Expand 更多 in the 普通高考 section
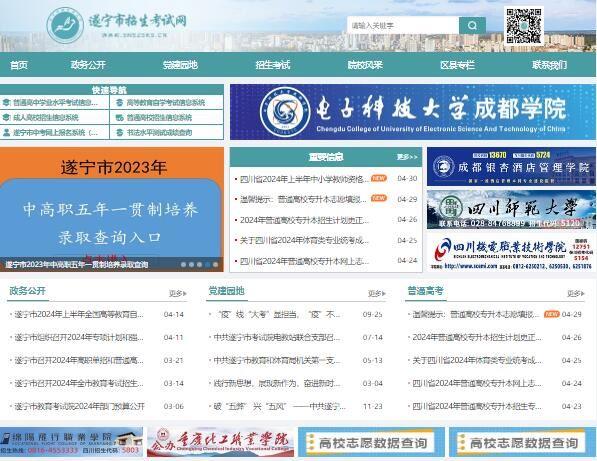This screenshot has width=597, height=461. coord(576,294)
